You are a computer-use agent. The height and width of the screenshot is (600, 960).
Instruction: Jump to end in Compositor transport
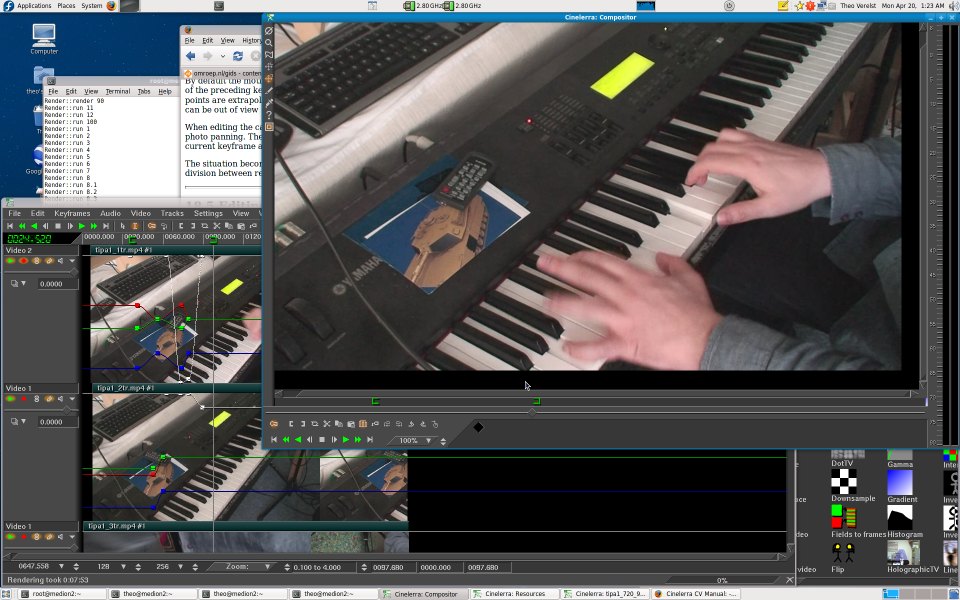[370, 440]
